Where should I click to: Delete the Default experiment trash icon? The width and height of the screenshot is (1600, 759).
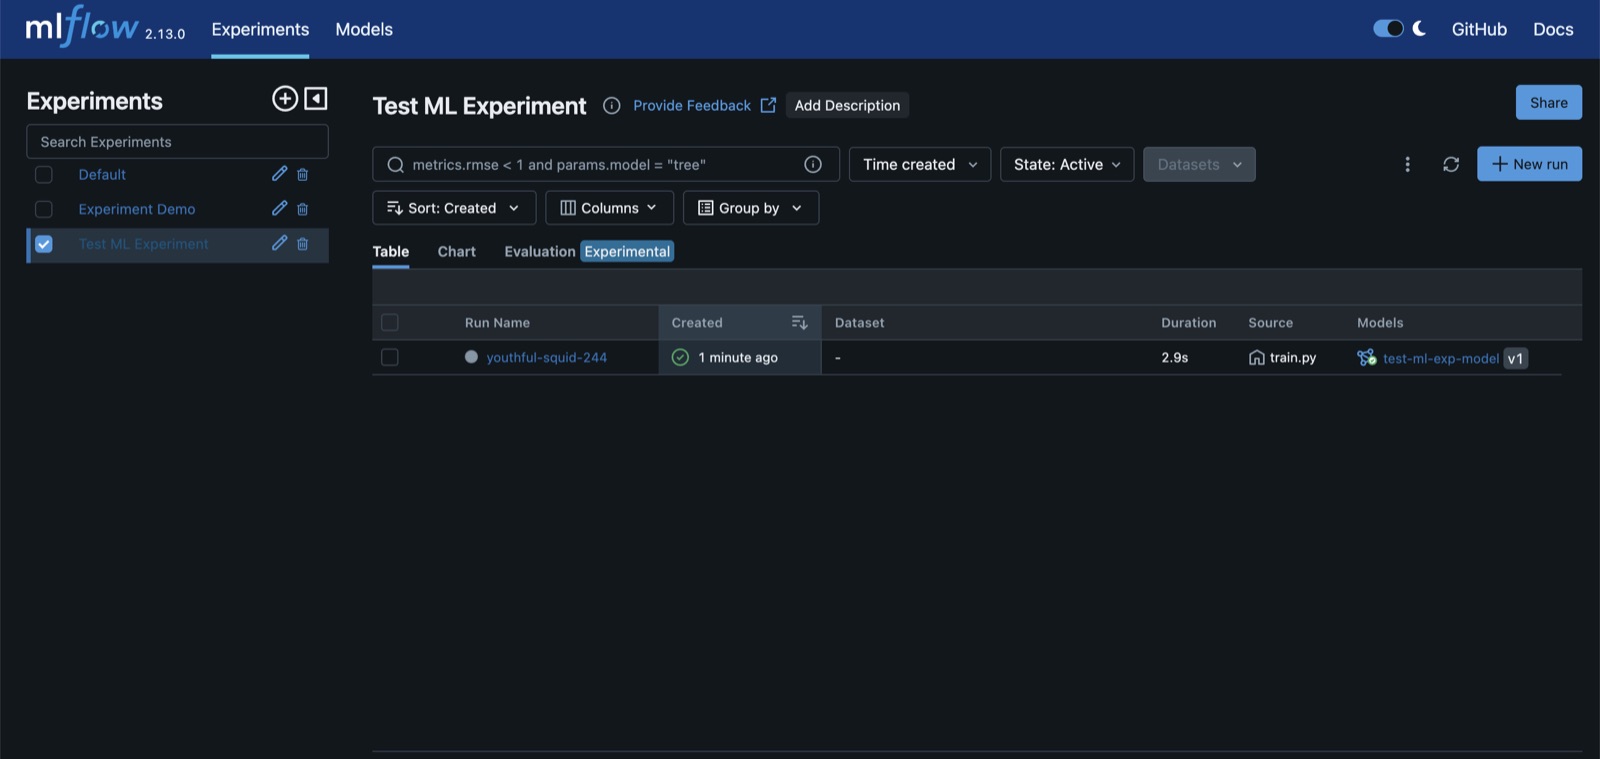[303, 174]
